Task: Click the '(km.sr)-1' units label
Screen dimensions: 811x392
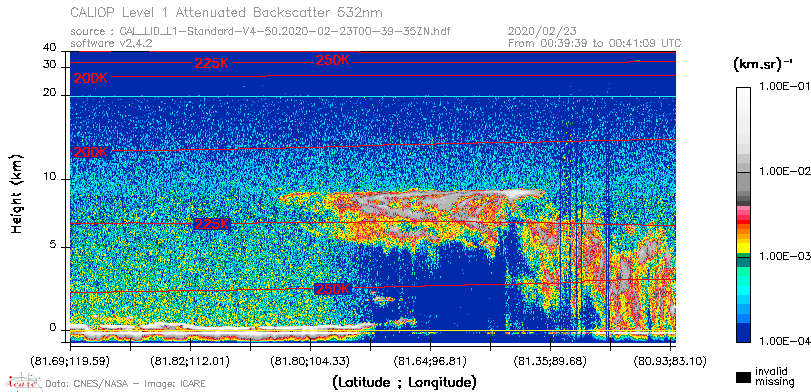Action: (x=763, y=64)
